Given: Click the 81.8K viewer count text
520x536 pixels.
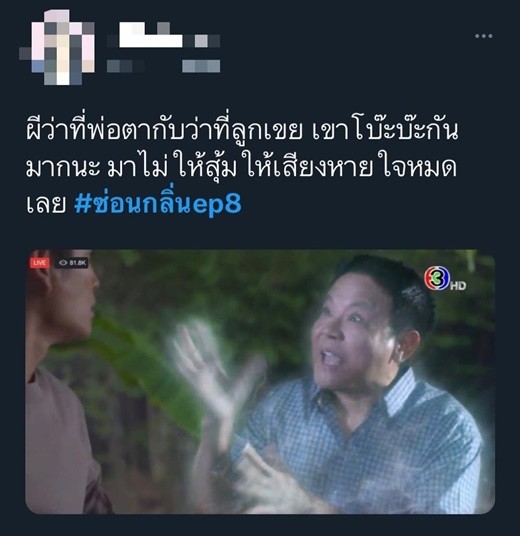Looking at the screenshot, I should tap(78, 263).
